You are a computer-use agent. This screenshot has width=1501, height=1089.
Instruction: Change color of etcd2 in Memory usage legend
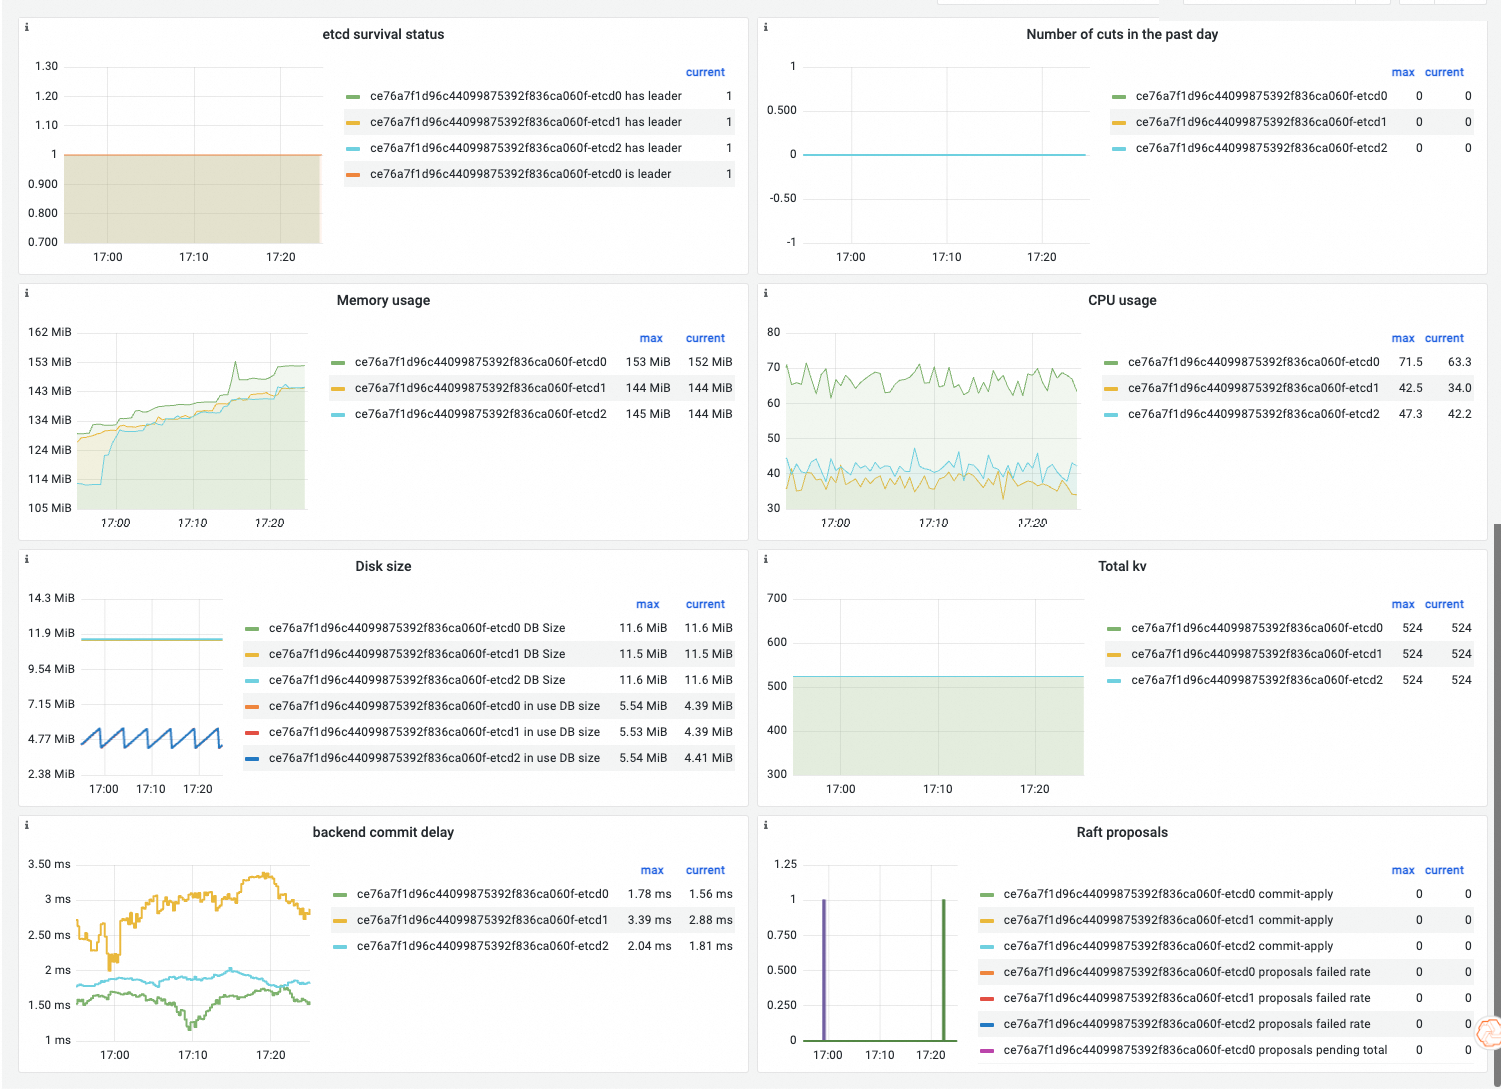click(x=338, y=415)
